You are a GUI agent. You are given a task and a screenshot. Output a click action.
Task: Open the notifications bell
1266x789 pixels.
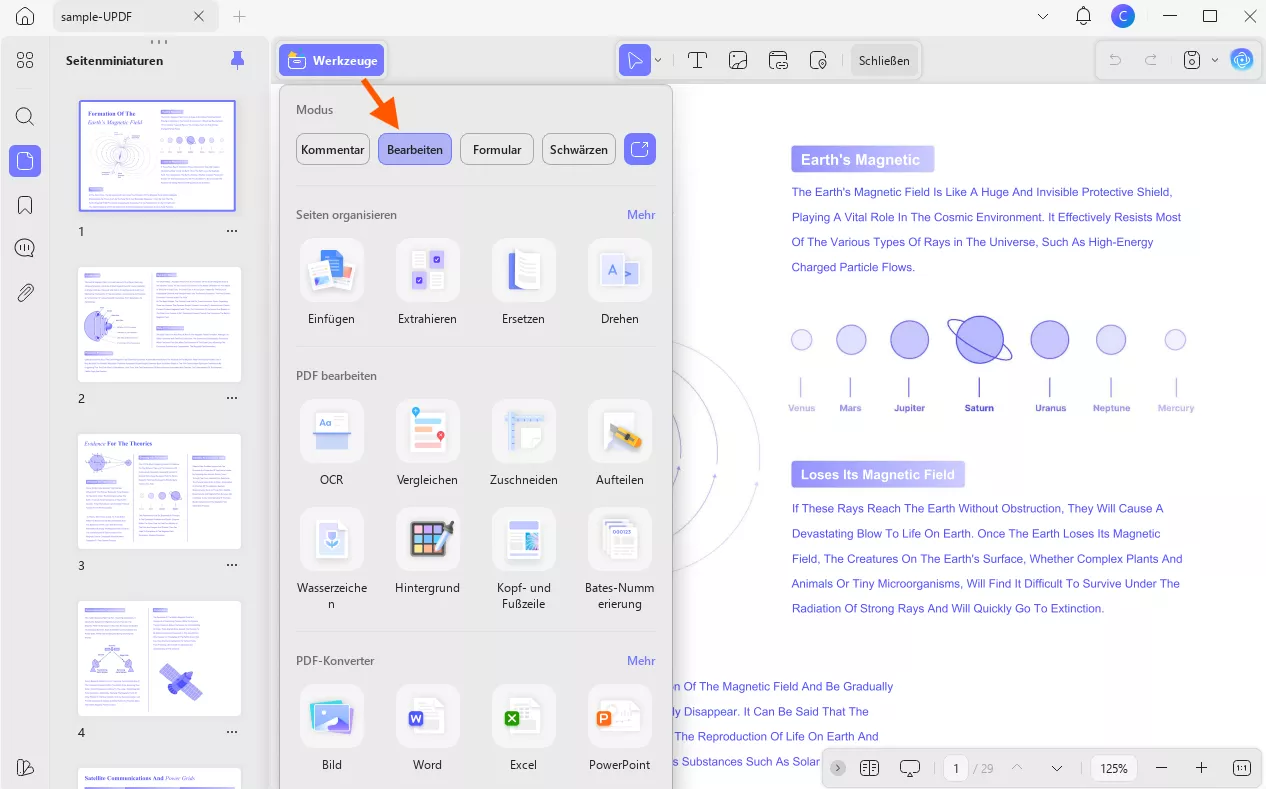[1083, 16]
